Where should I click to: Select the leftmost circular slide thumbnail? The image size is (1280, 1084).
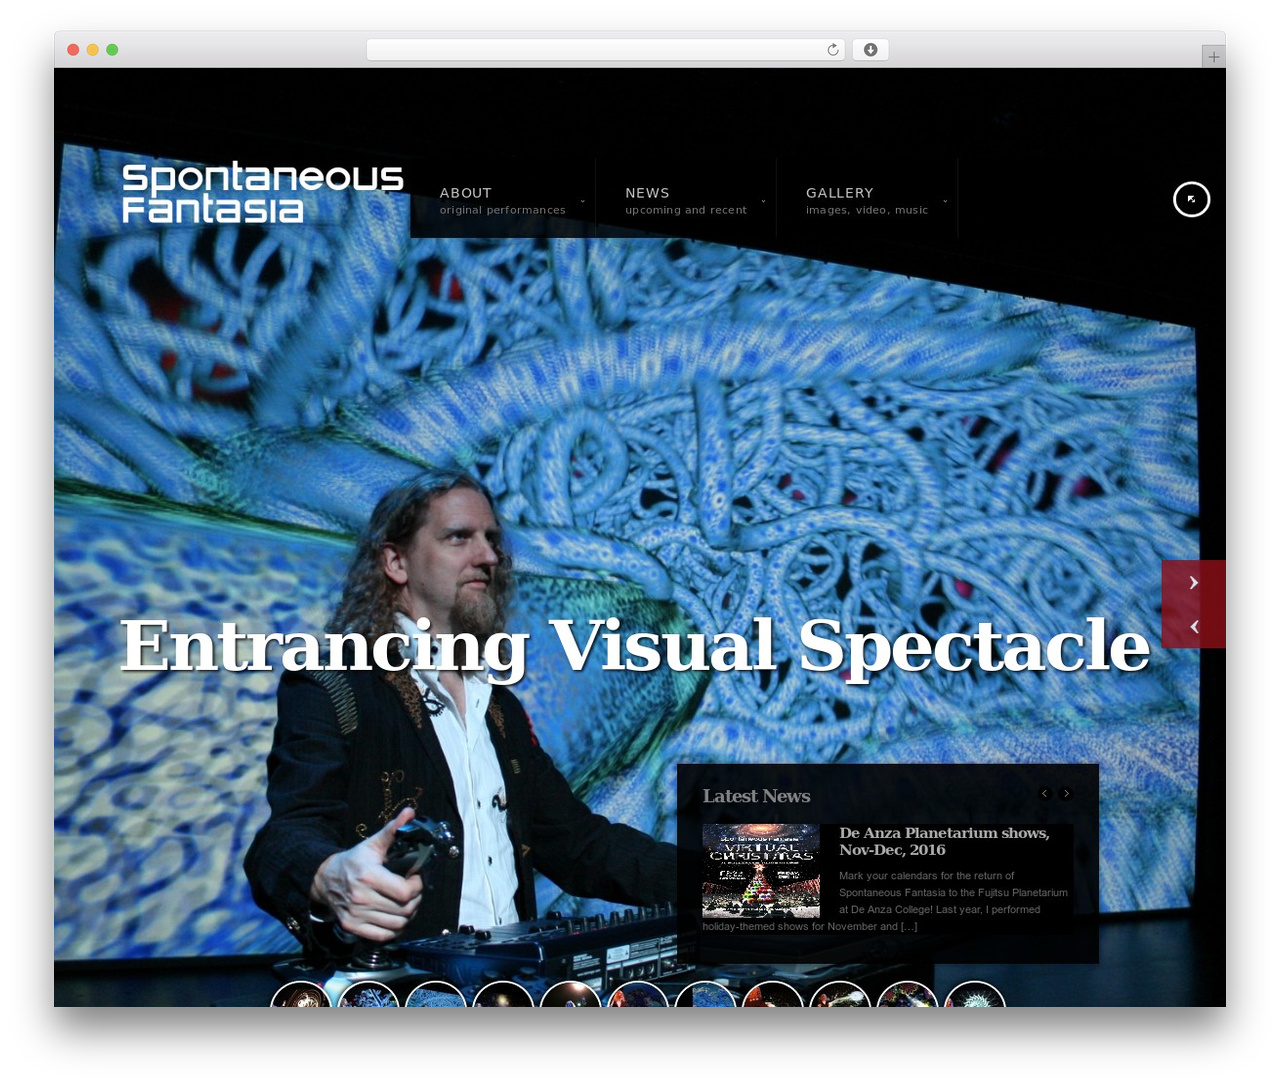tap(300, 995)
